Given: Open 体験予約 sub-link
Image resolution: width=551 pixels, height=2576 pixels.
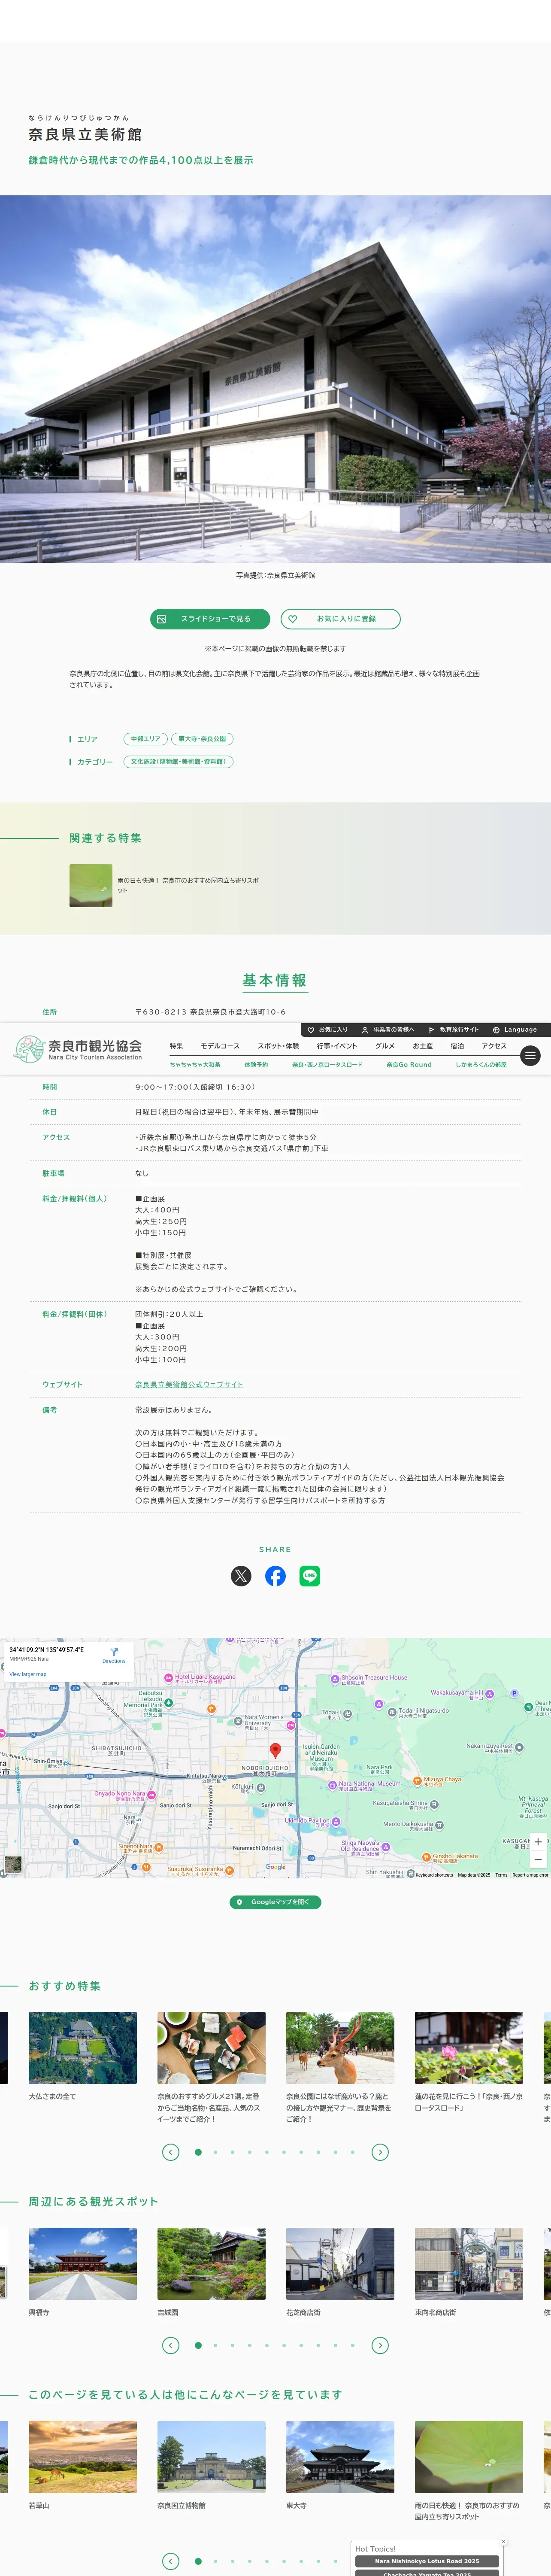Looking at the screenshot, I should pyautogui.click(x=256, y=1065).
